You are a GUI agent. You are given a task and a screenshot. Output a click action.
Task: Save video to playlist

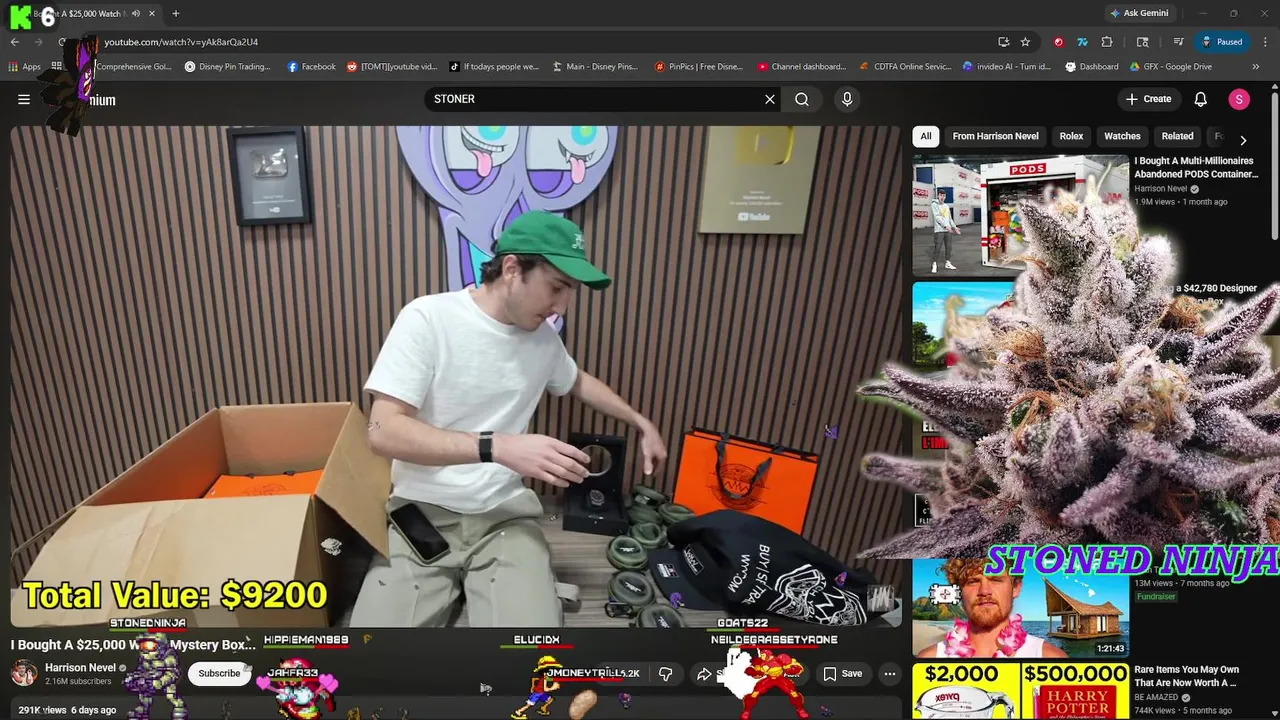pyautogui.click(x=842, y=674)
